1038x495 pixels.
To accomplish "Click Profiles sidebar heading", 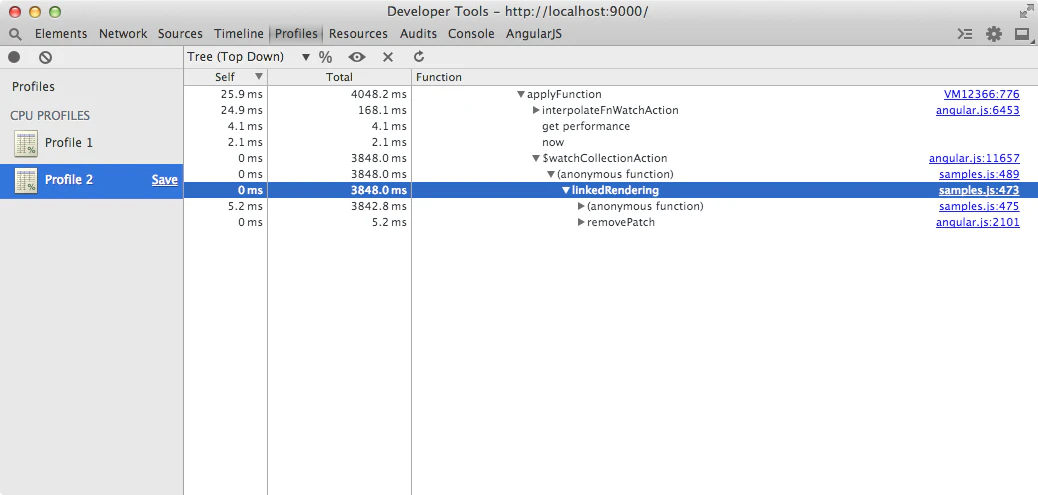I will point(33,87).
